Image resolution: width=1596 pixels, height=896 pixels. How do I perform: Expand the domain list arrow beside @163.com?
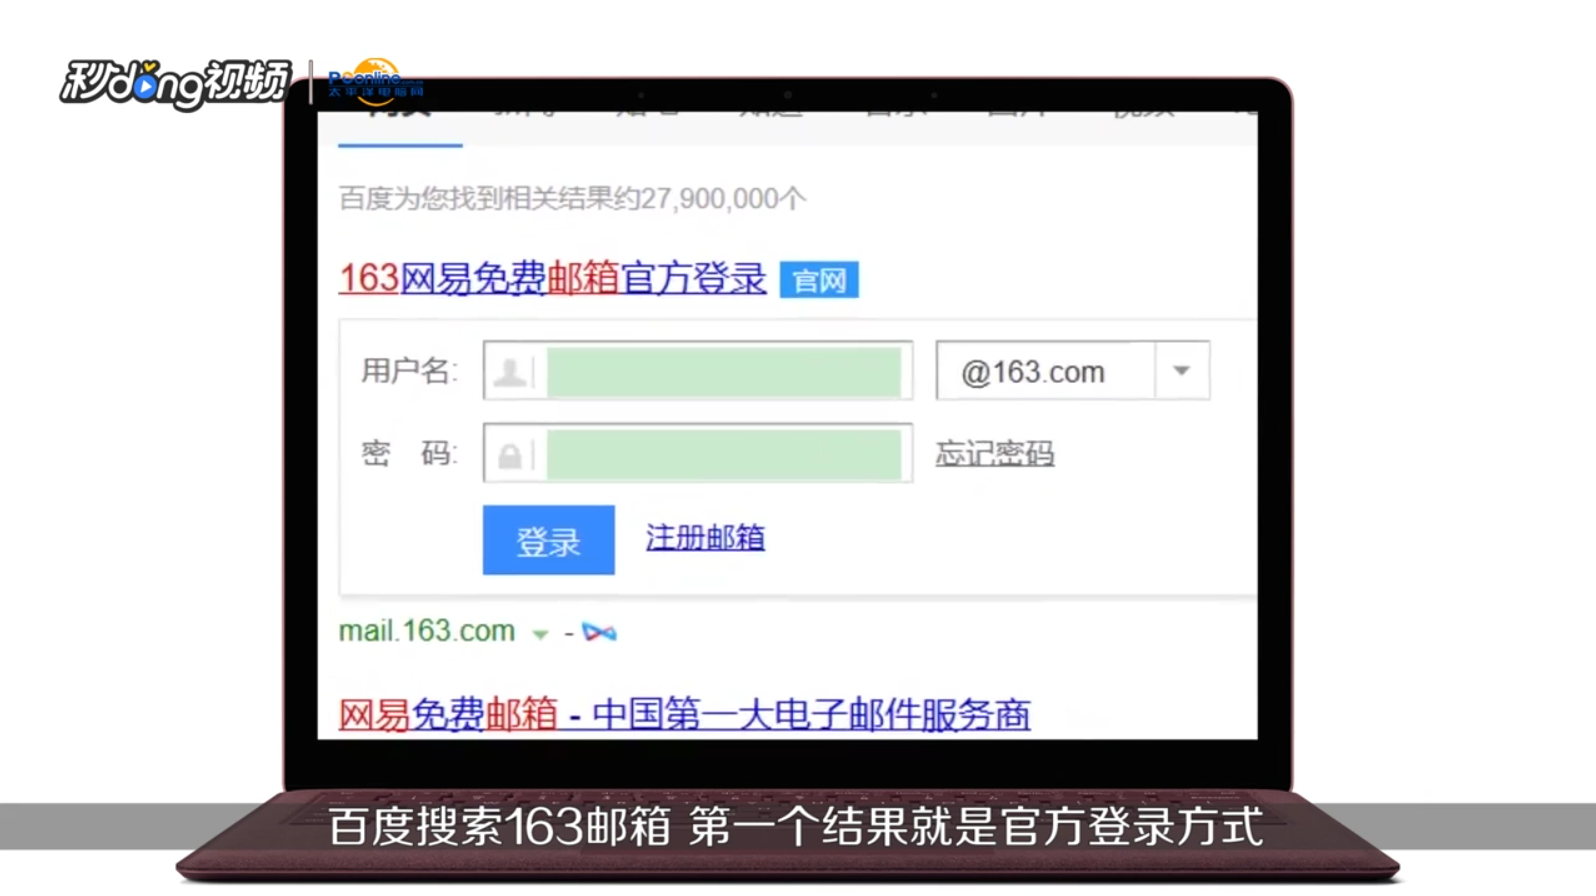[x=1182, y=371]
